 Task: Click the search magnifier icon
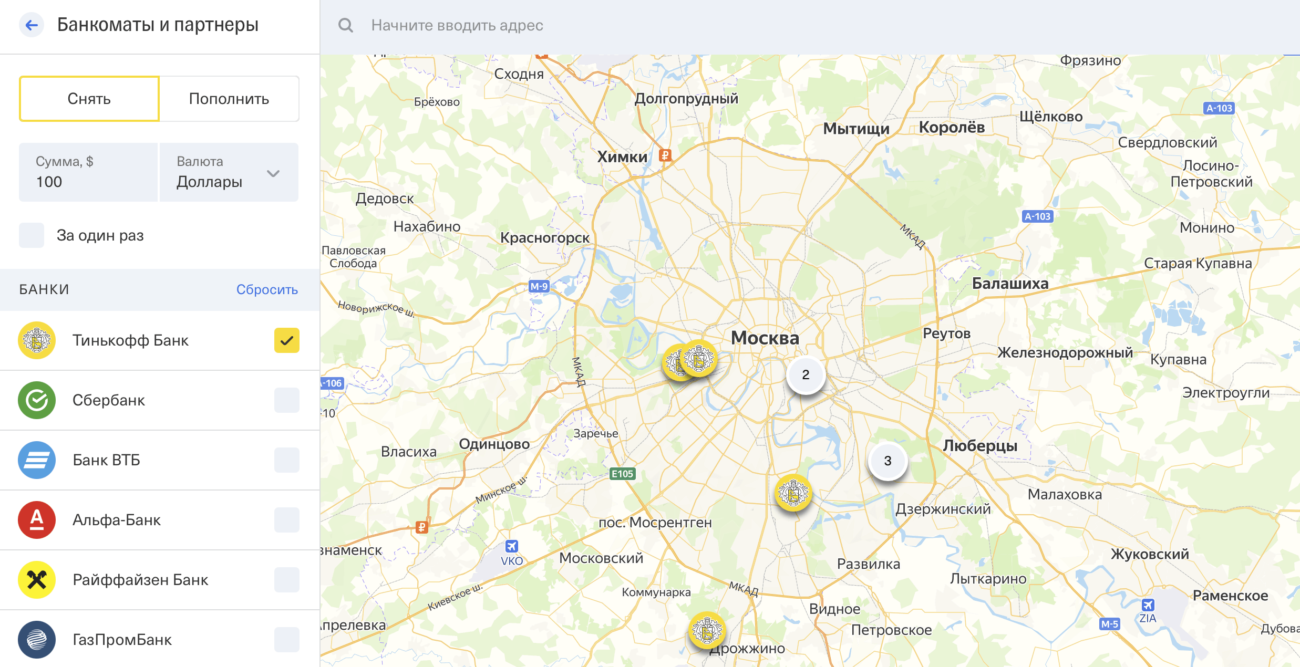click(x=346, y=25)
